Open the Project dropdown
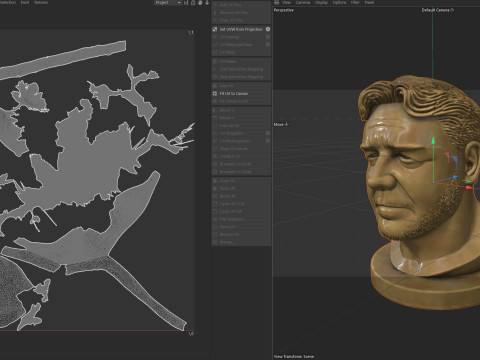The height and width of the screenshot is (360, 480). point(168,2)
